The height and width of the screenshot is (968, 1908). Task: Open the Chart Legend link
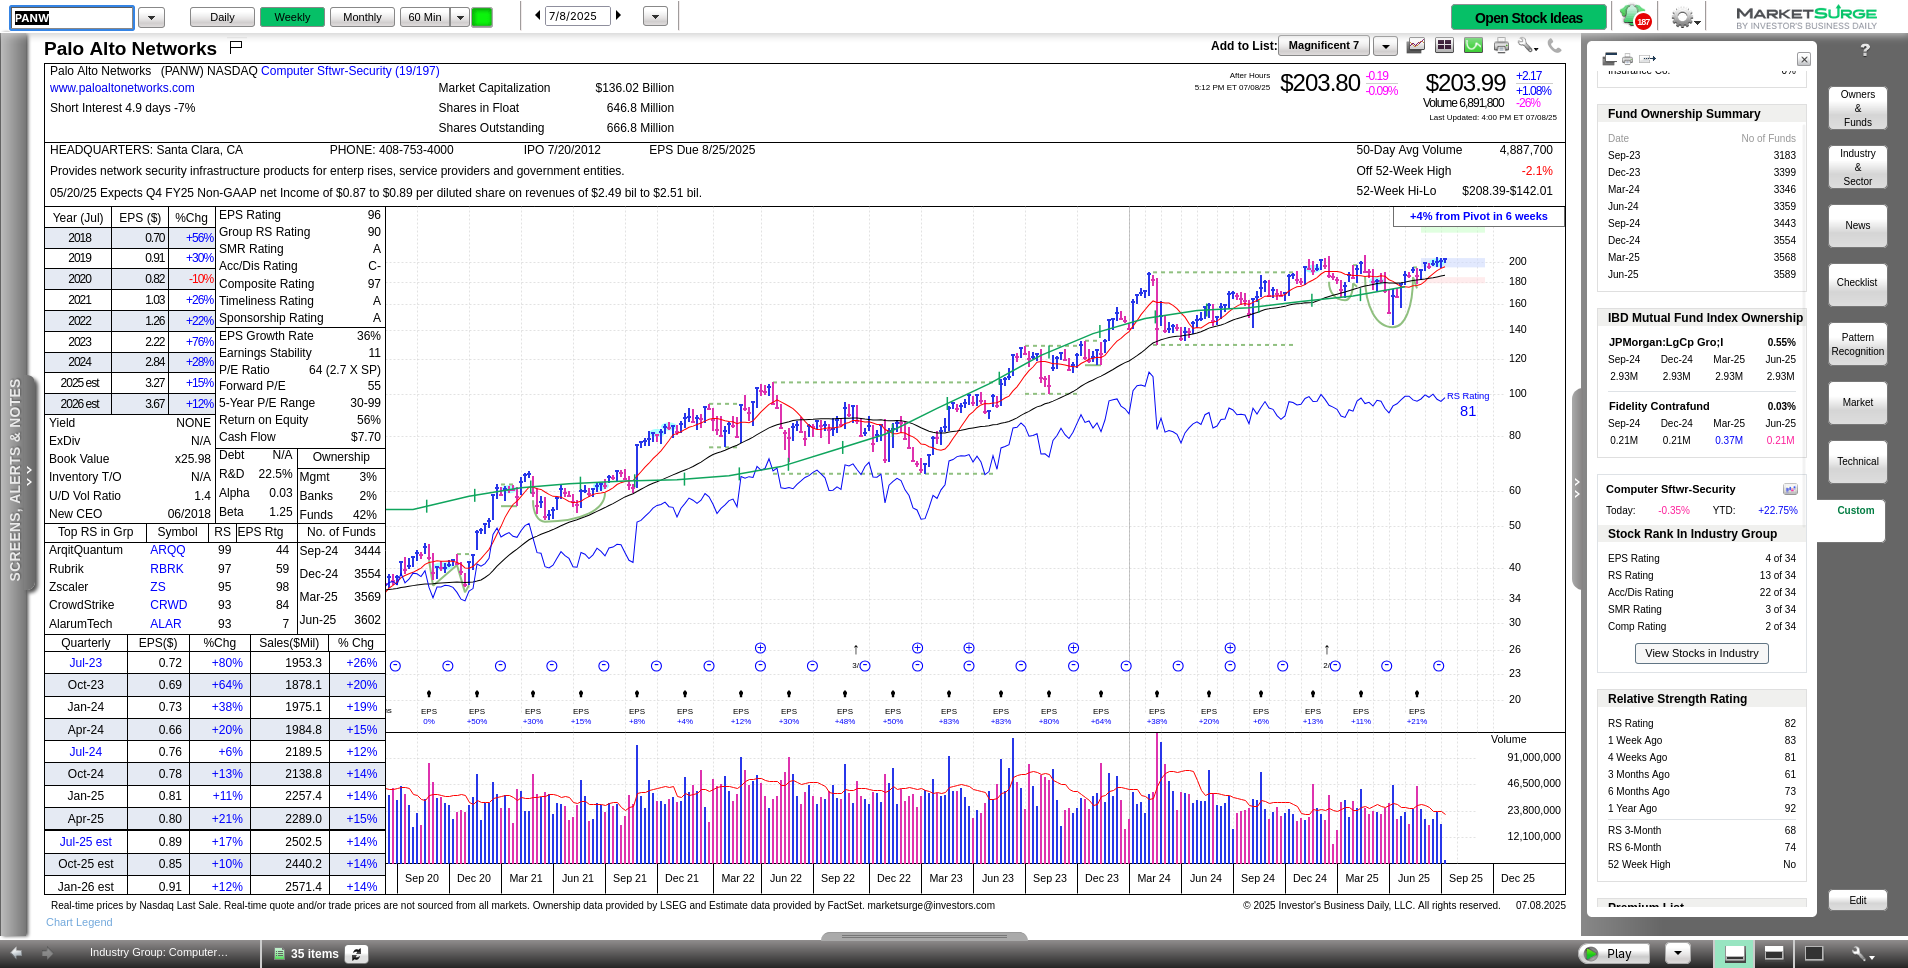click(x=79, y=922)
